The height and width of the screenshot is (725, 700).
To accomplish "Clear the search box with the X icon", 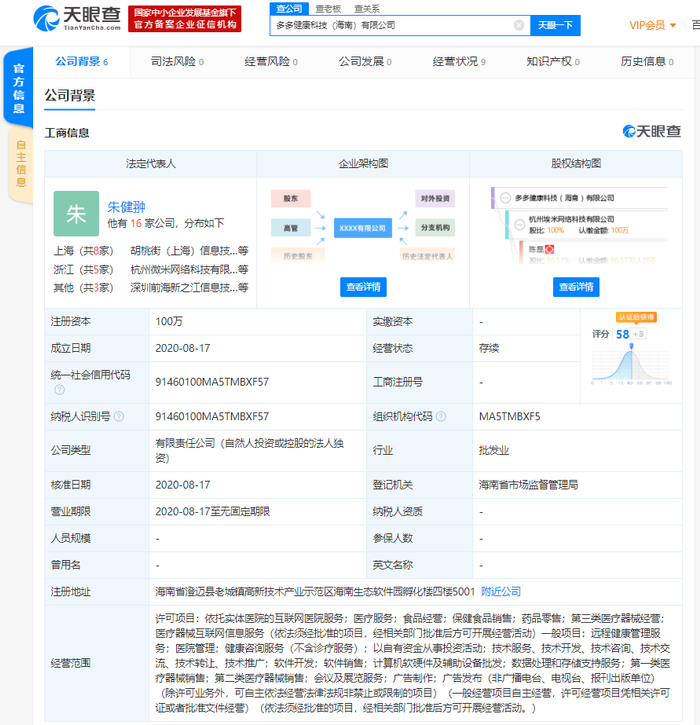I will (519, 25).
